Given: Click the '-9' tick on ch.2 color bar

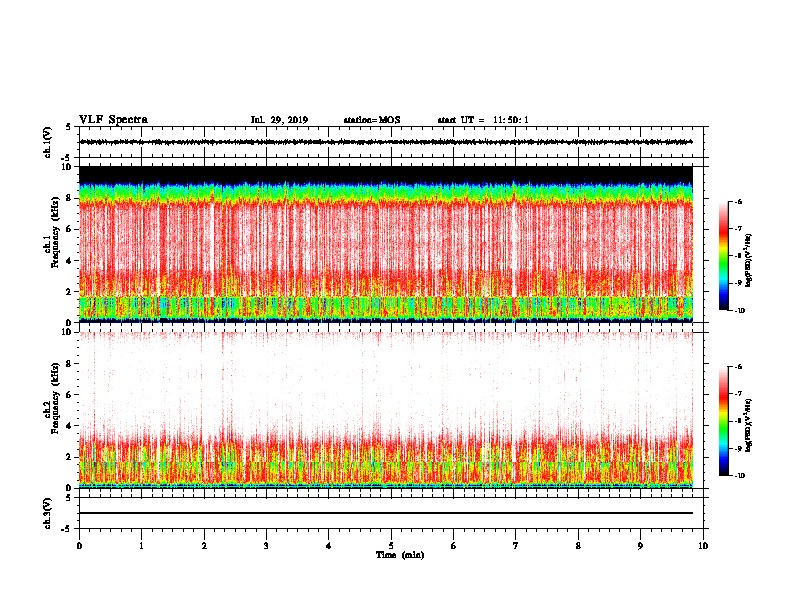Looking at the screenshot, I should click(738, 448).
